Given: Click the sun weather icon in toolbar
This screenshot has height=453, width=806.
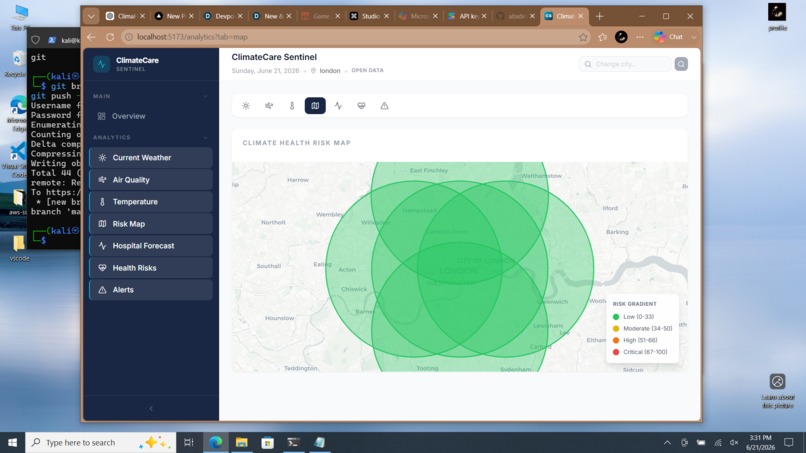Looking at the screenshot, I should click(x=246, y=106).
